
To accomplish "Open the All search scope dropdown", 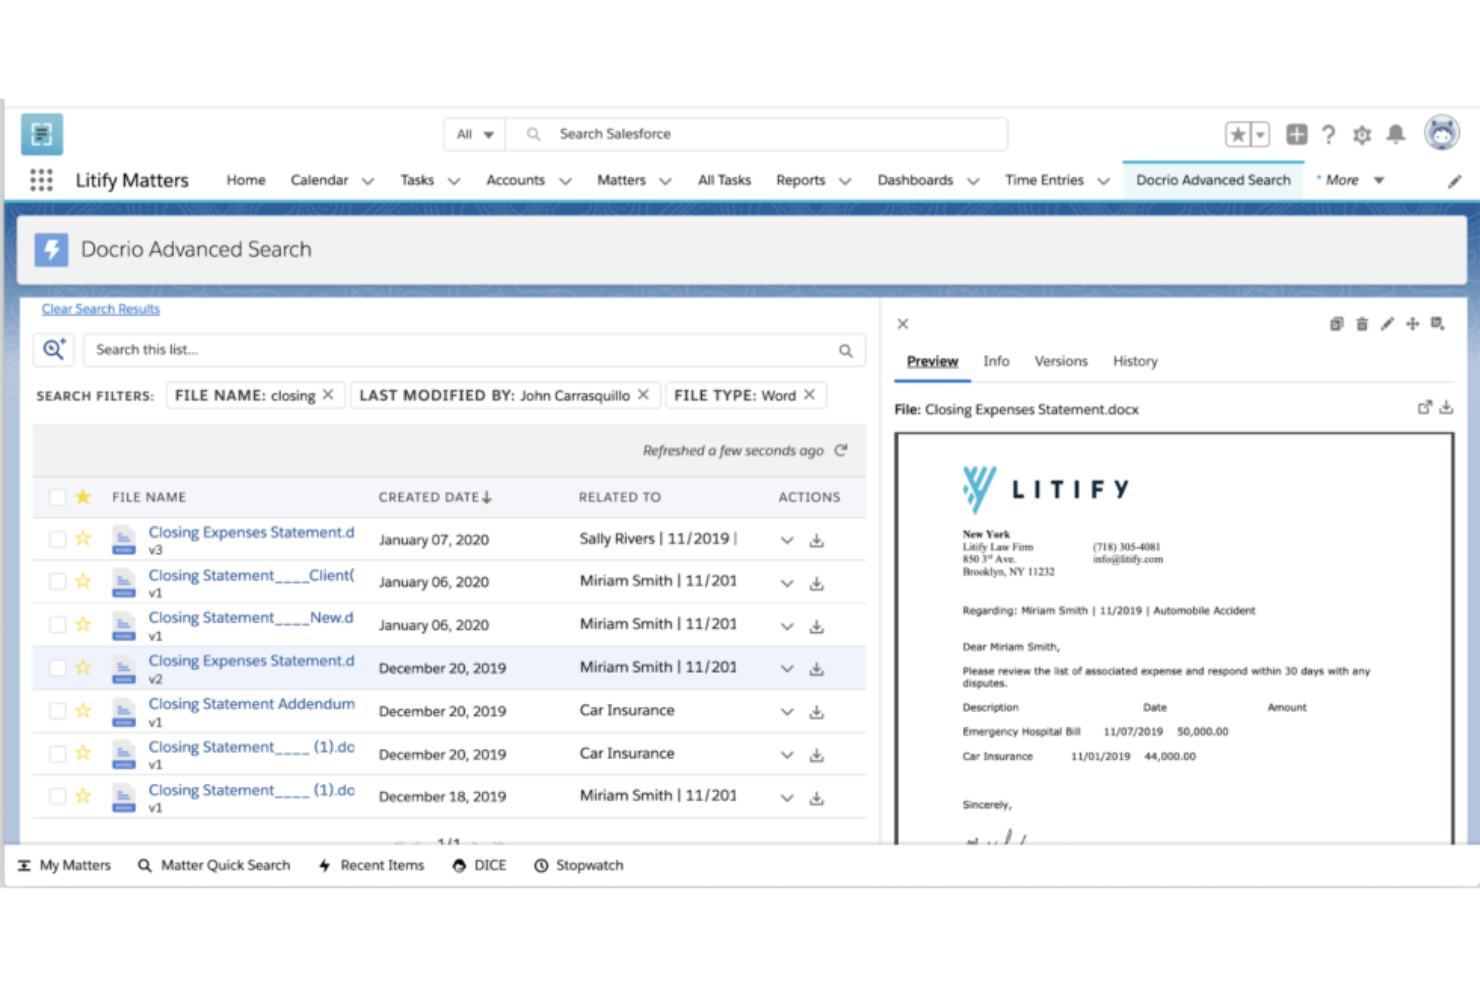I will [x=475, y=134].
